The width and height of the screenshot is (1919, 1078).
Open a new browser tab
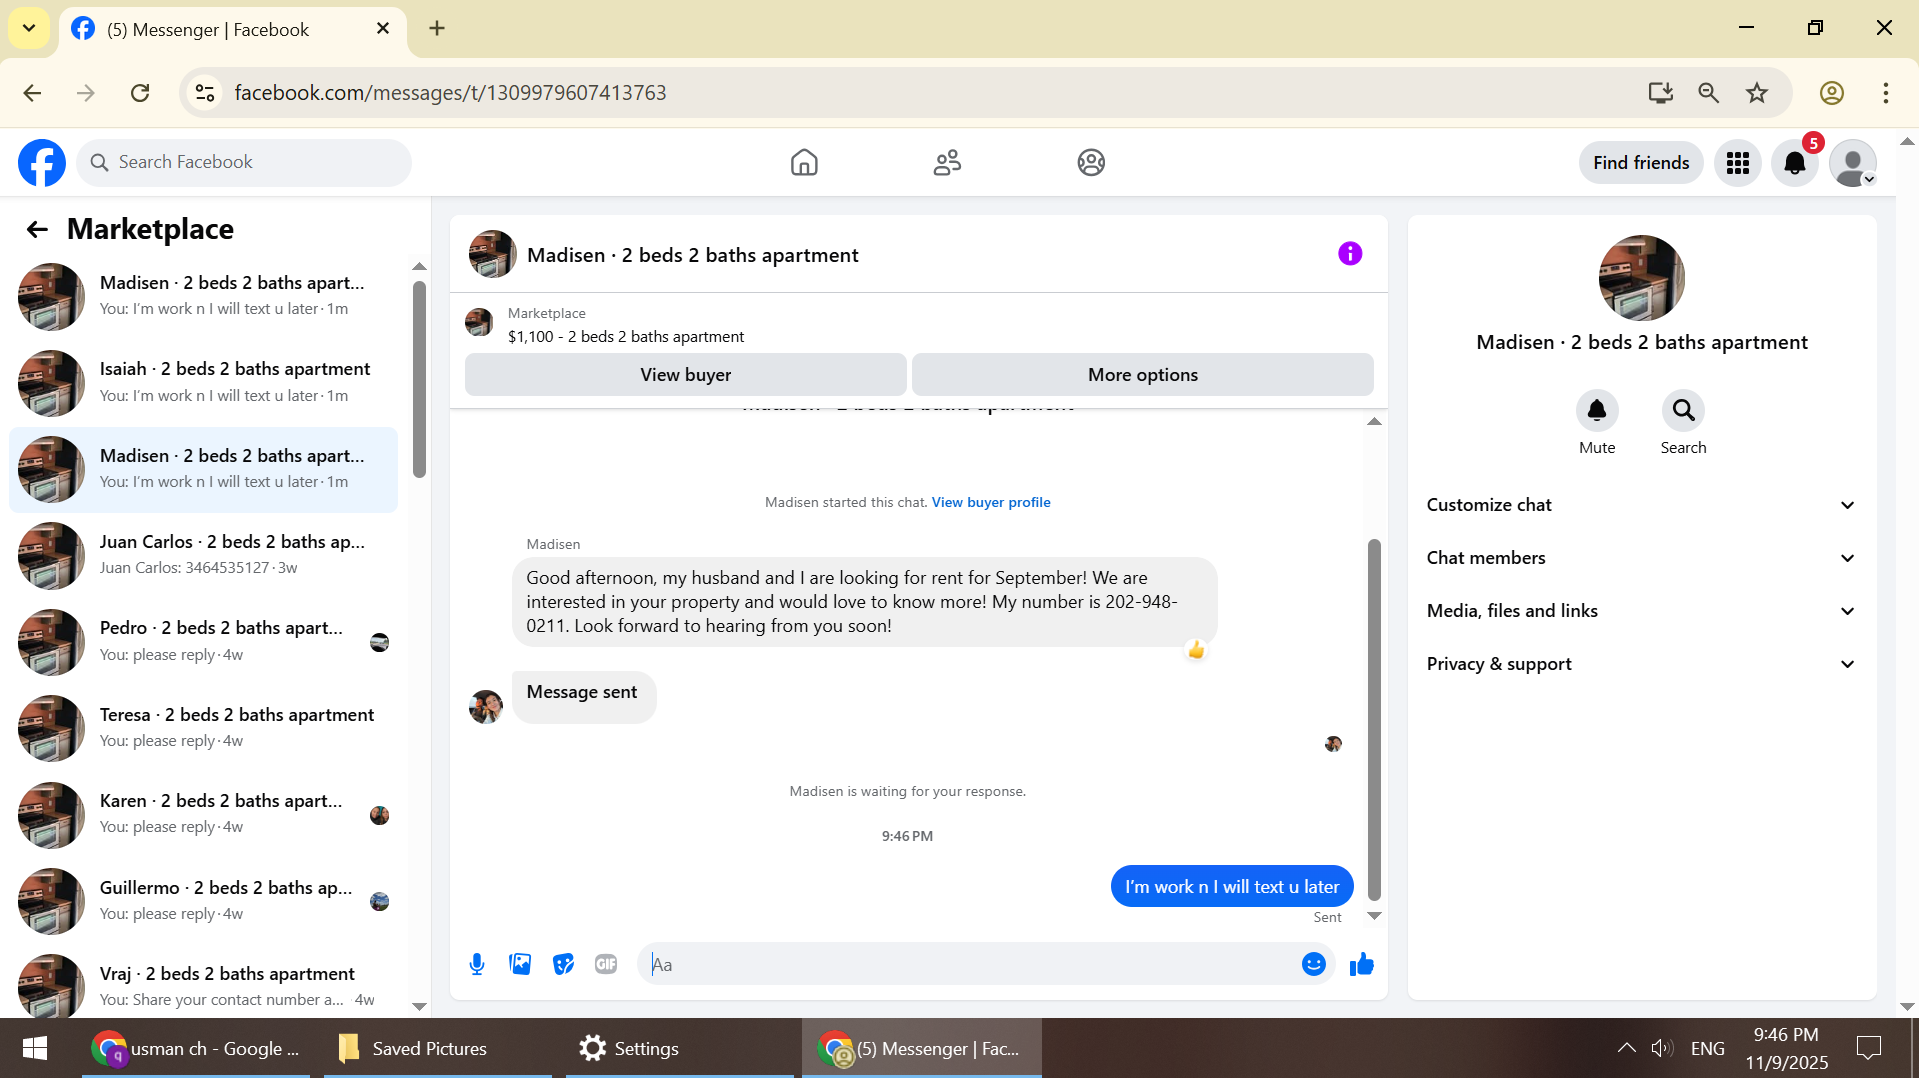click(437, 28)
